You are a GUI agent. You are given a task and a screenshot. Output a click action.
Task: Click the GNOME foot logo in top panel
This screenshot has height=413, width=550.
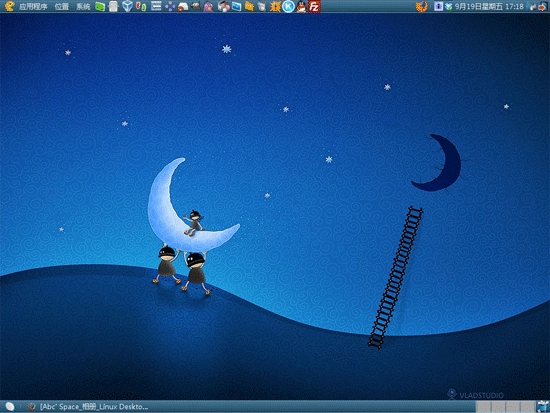tap(9, 6)
